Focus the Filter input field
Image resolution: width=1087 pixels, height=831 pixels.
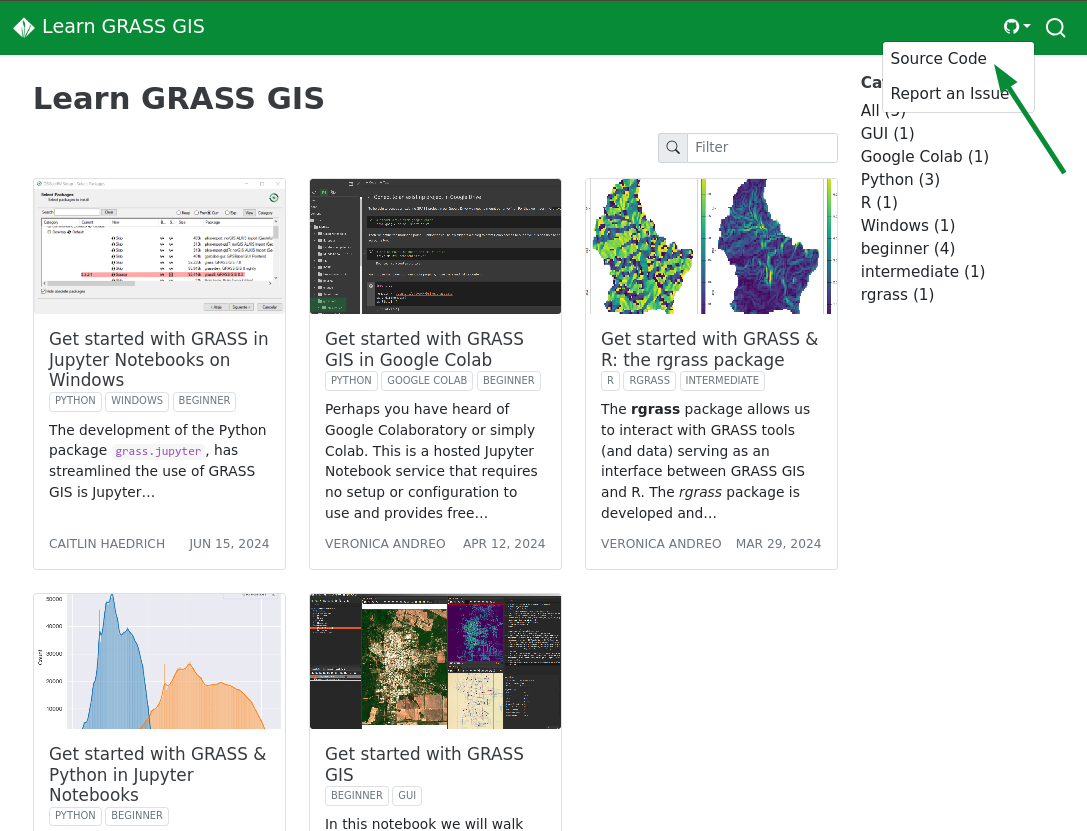click(762, 148)
